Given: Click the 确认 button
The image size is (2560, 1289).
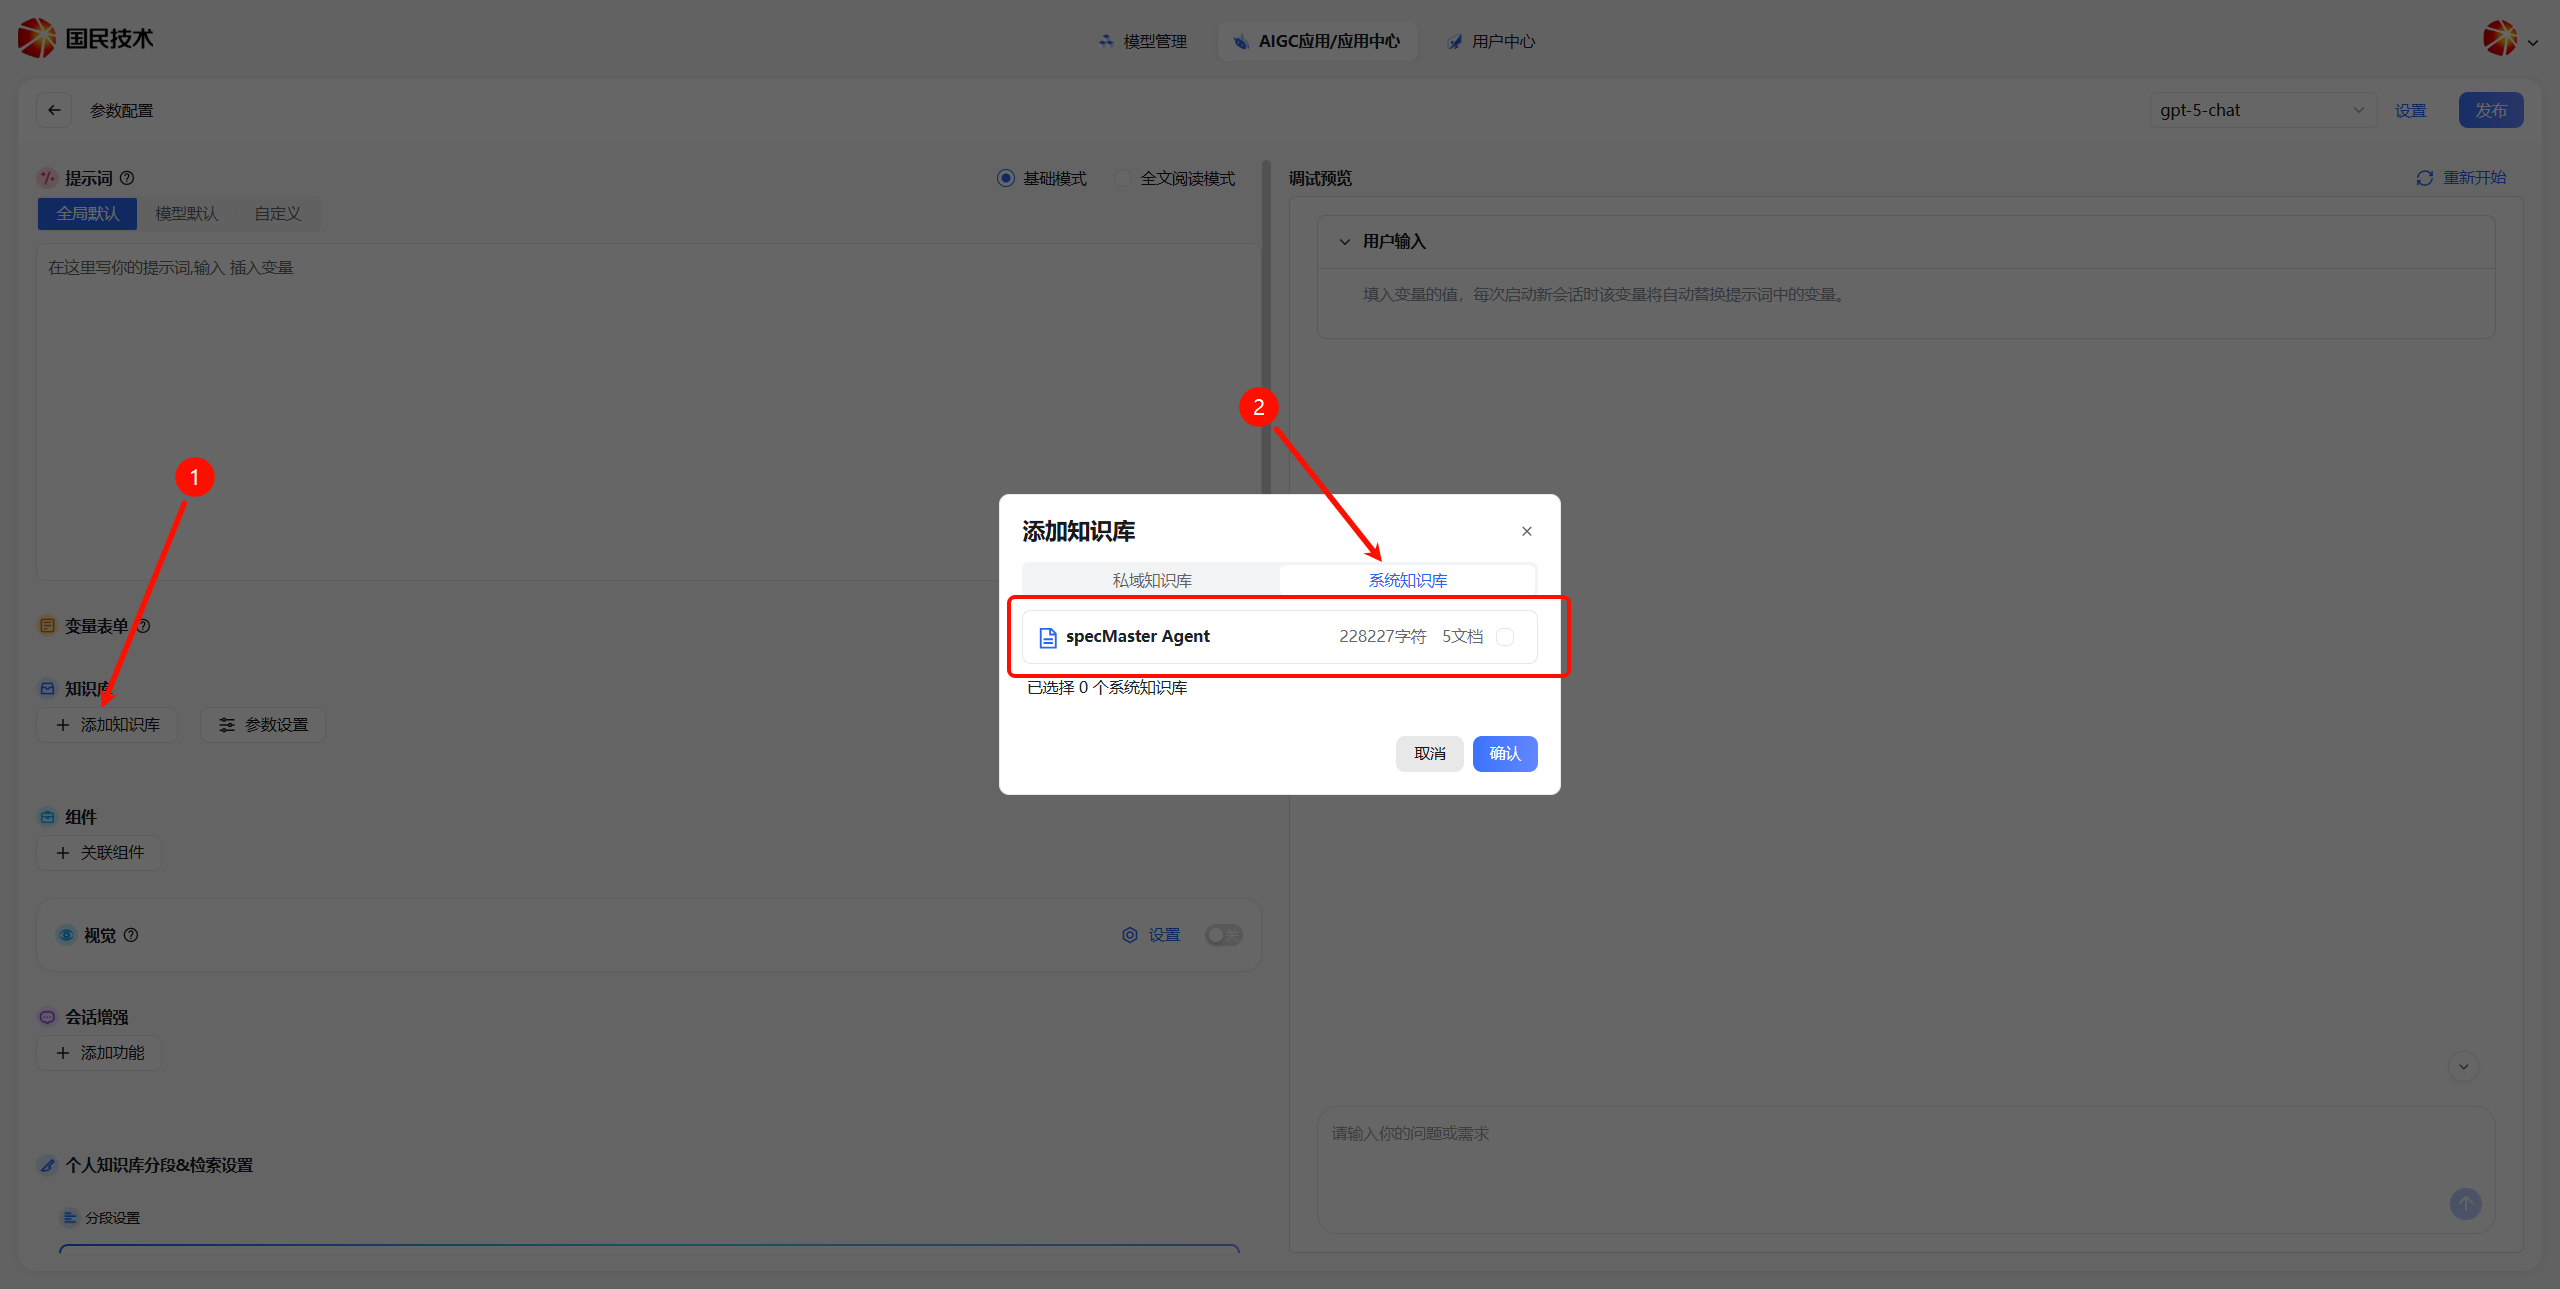Looking at the screenshot, I should tap(1504, 753).
